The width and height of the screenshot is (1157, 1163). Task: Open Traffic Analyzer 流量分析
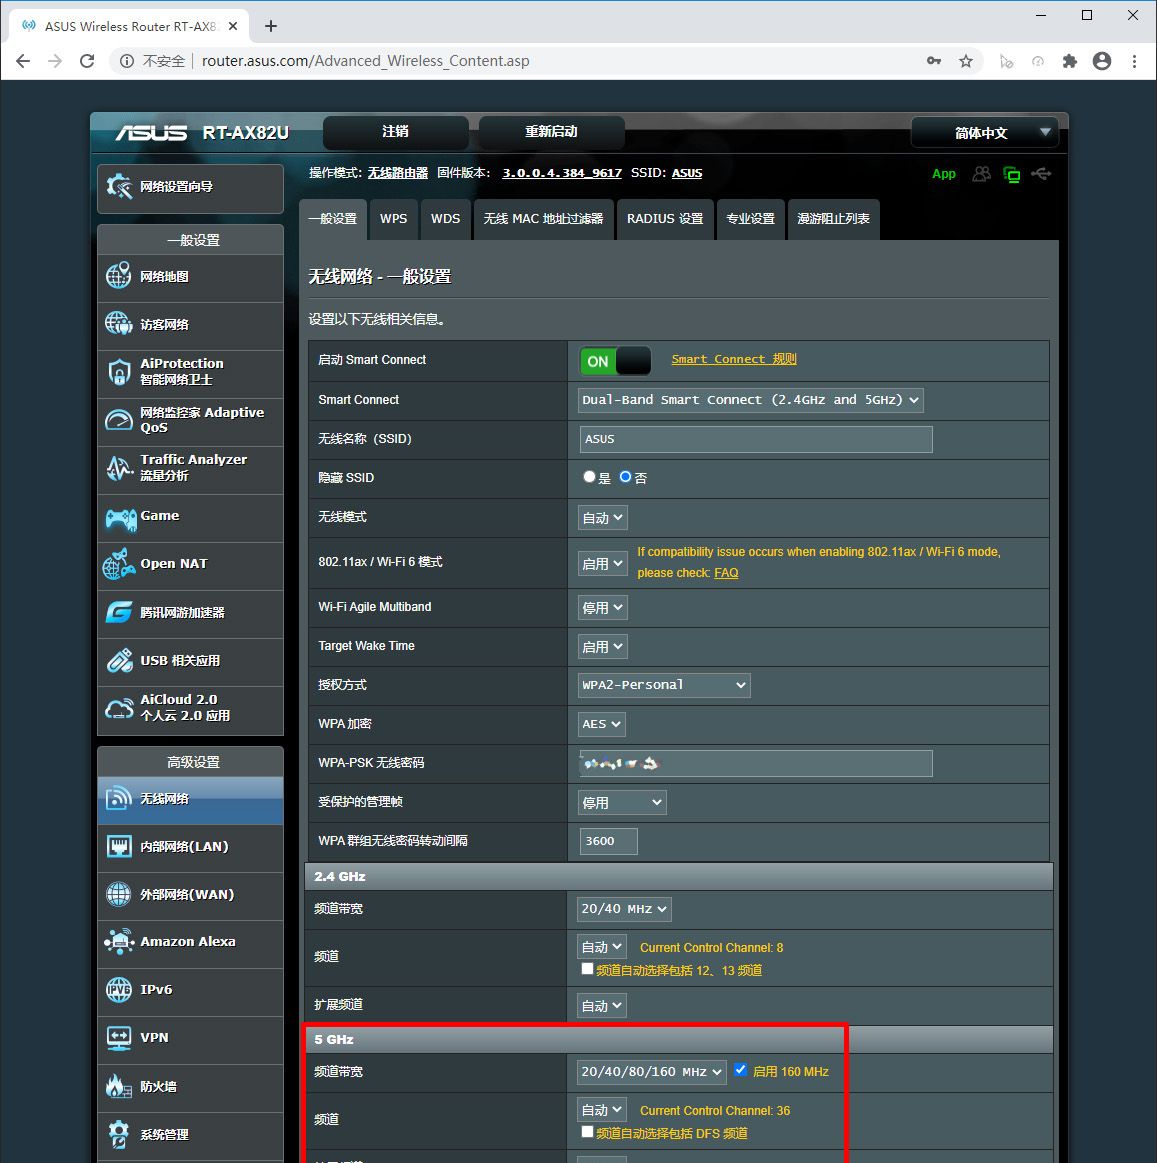(x=190, y=469)
